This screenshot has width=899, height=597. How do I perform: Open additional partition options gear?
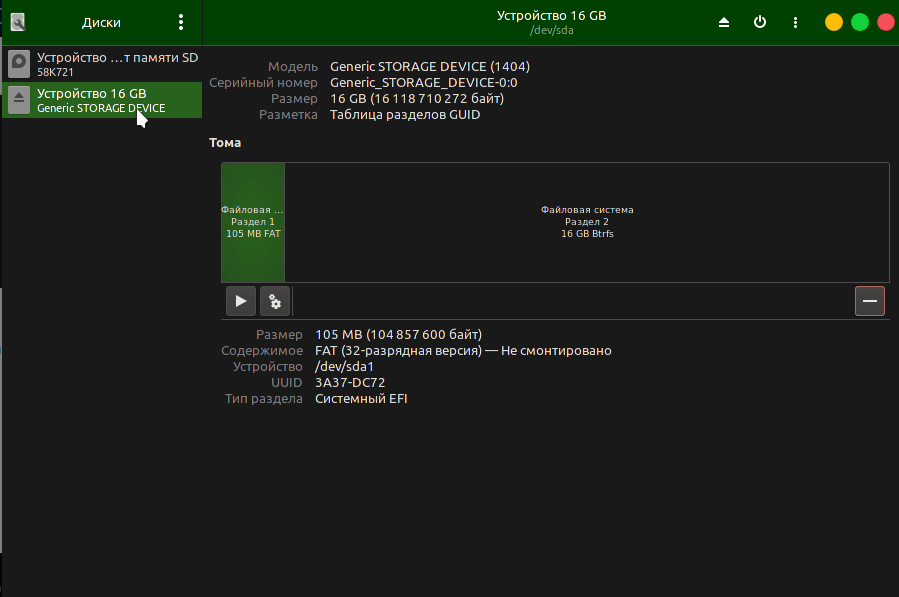[274, 301]
